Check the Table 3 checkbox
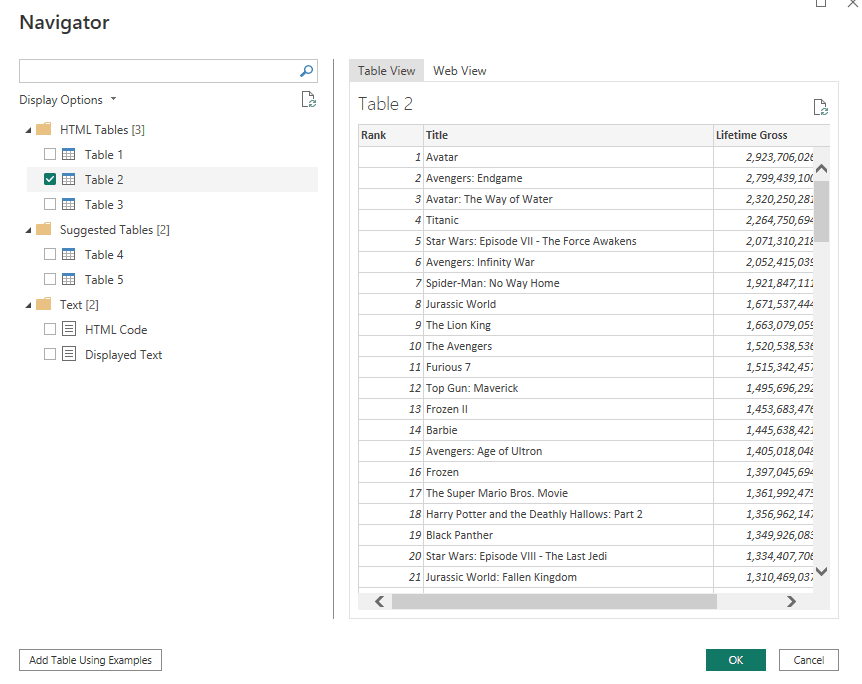Image resolution: width=862 pixels, height=684 pixels. [x=50, y=205]
